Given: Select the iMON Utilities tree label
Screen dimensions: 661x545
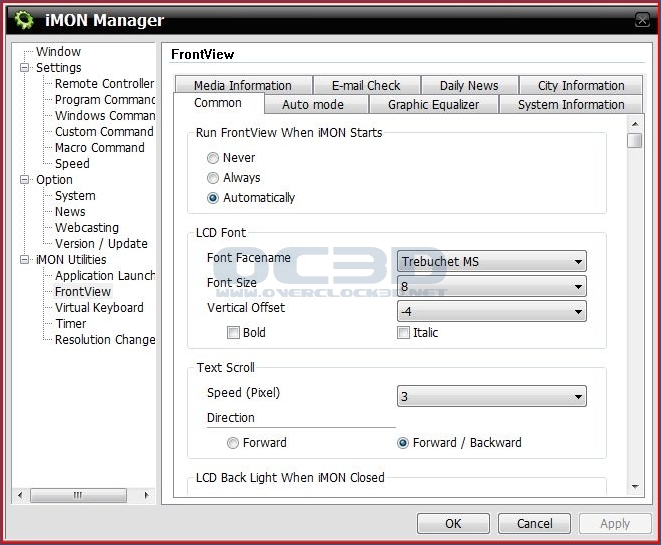Looking at the screenshot, I should pos(71,260).
